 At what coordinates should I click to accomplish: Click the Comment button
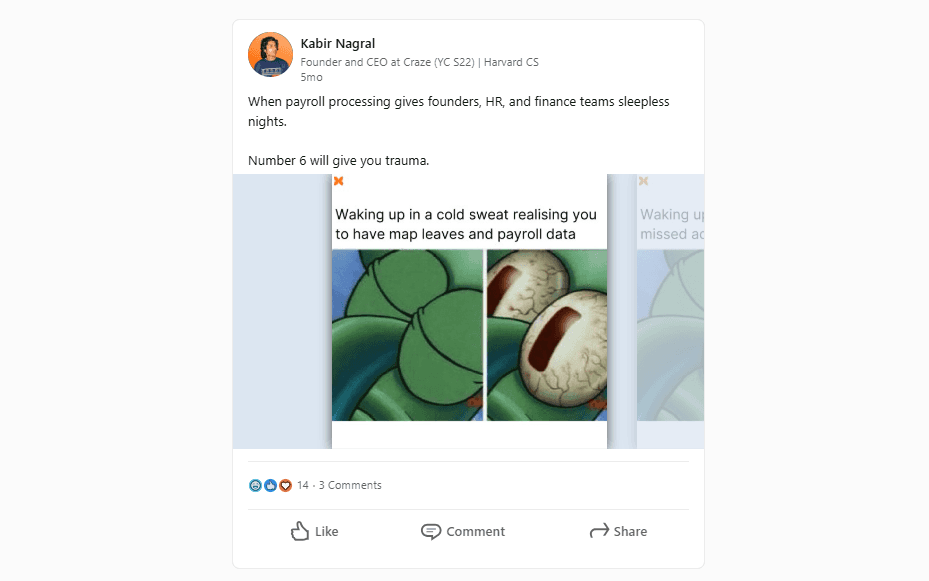tap(463, 531)
